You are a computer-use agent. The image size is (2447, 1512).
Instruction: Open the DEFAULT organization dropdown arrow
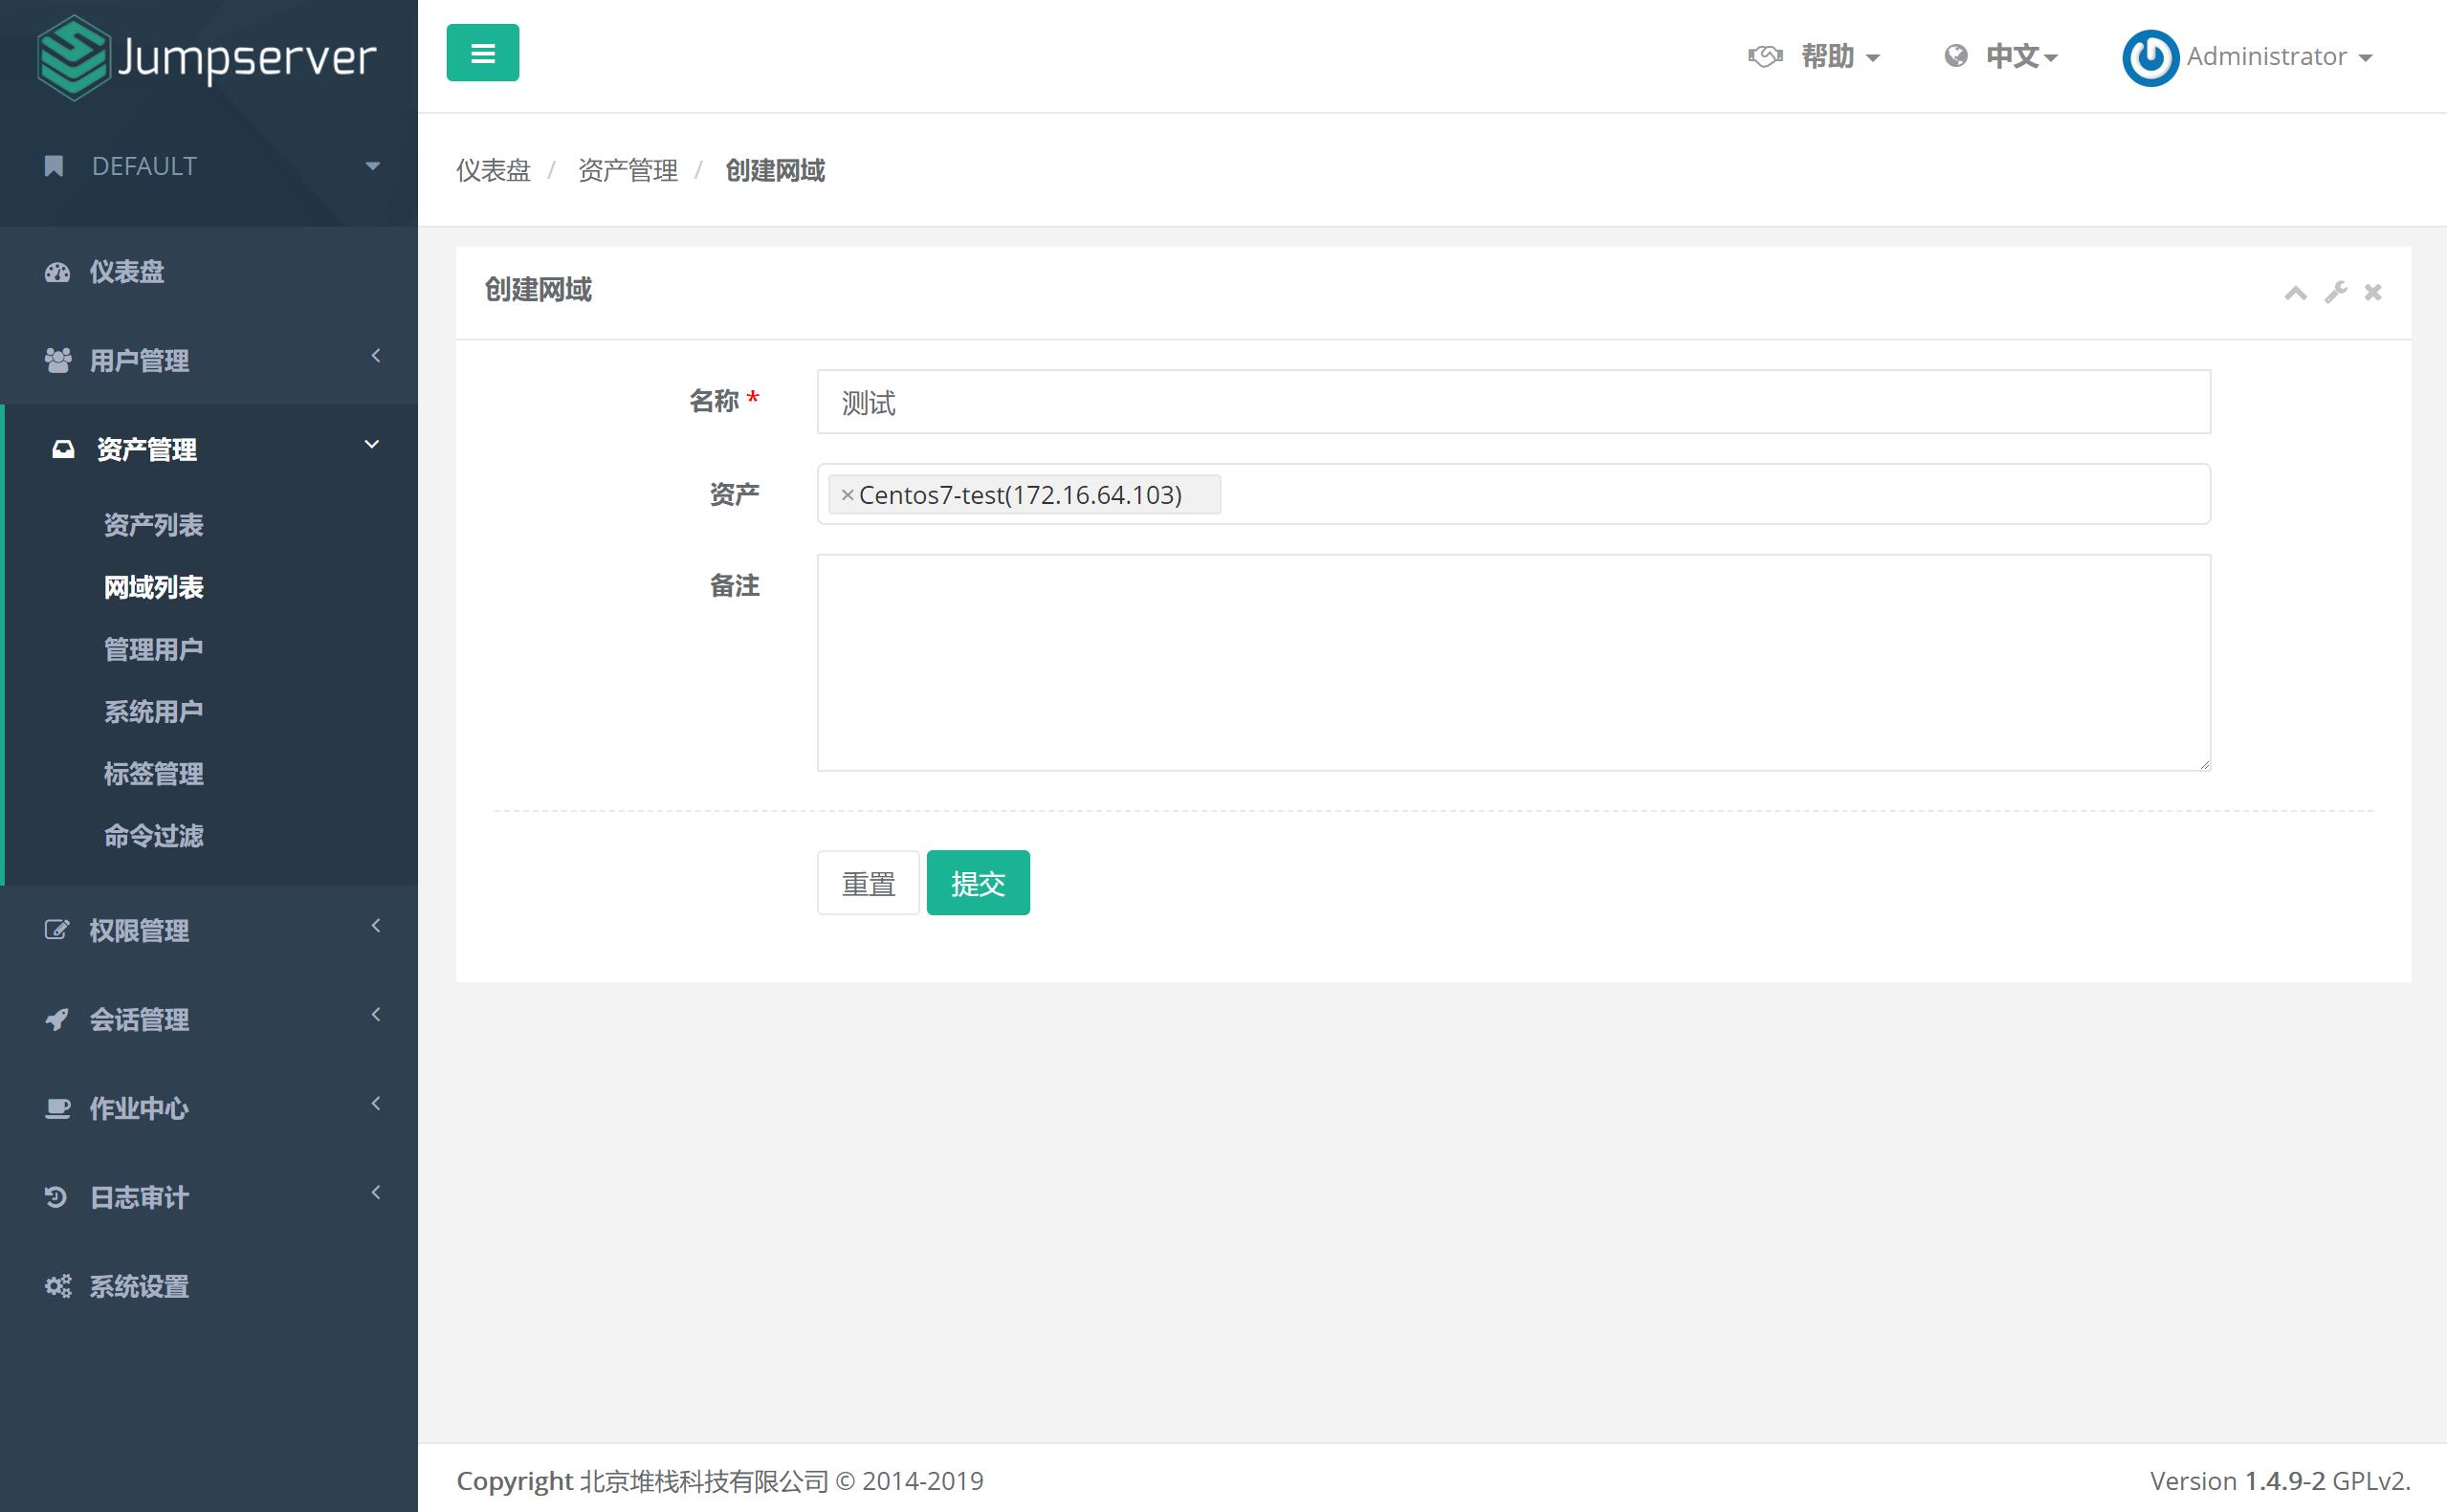tap(373, 166)
